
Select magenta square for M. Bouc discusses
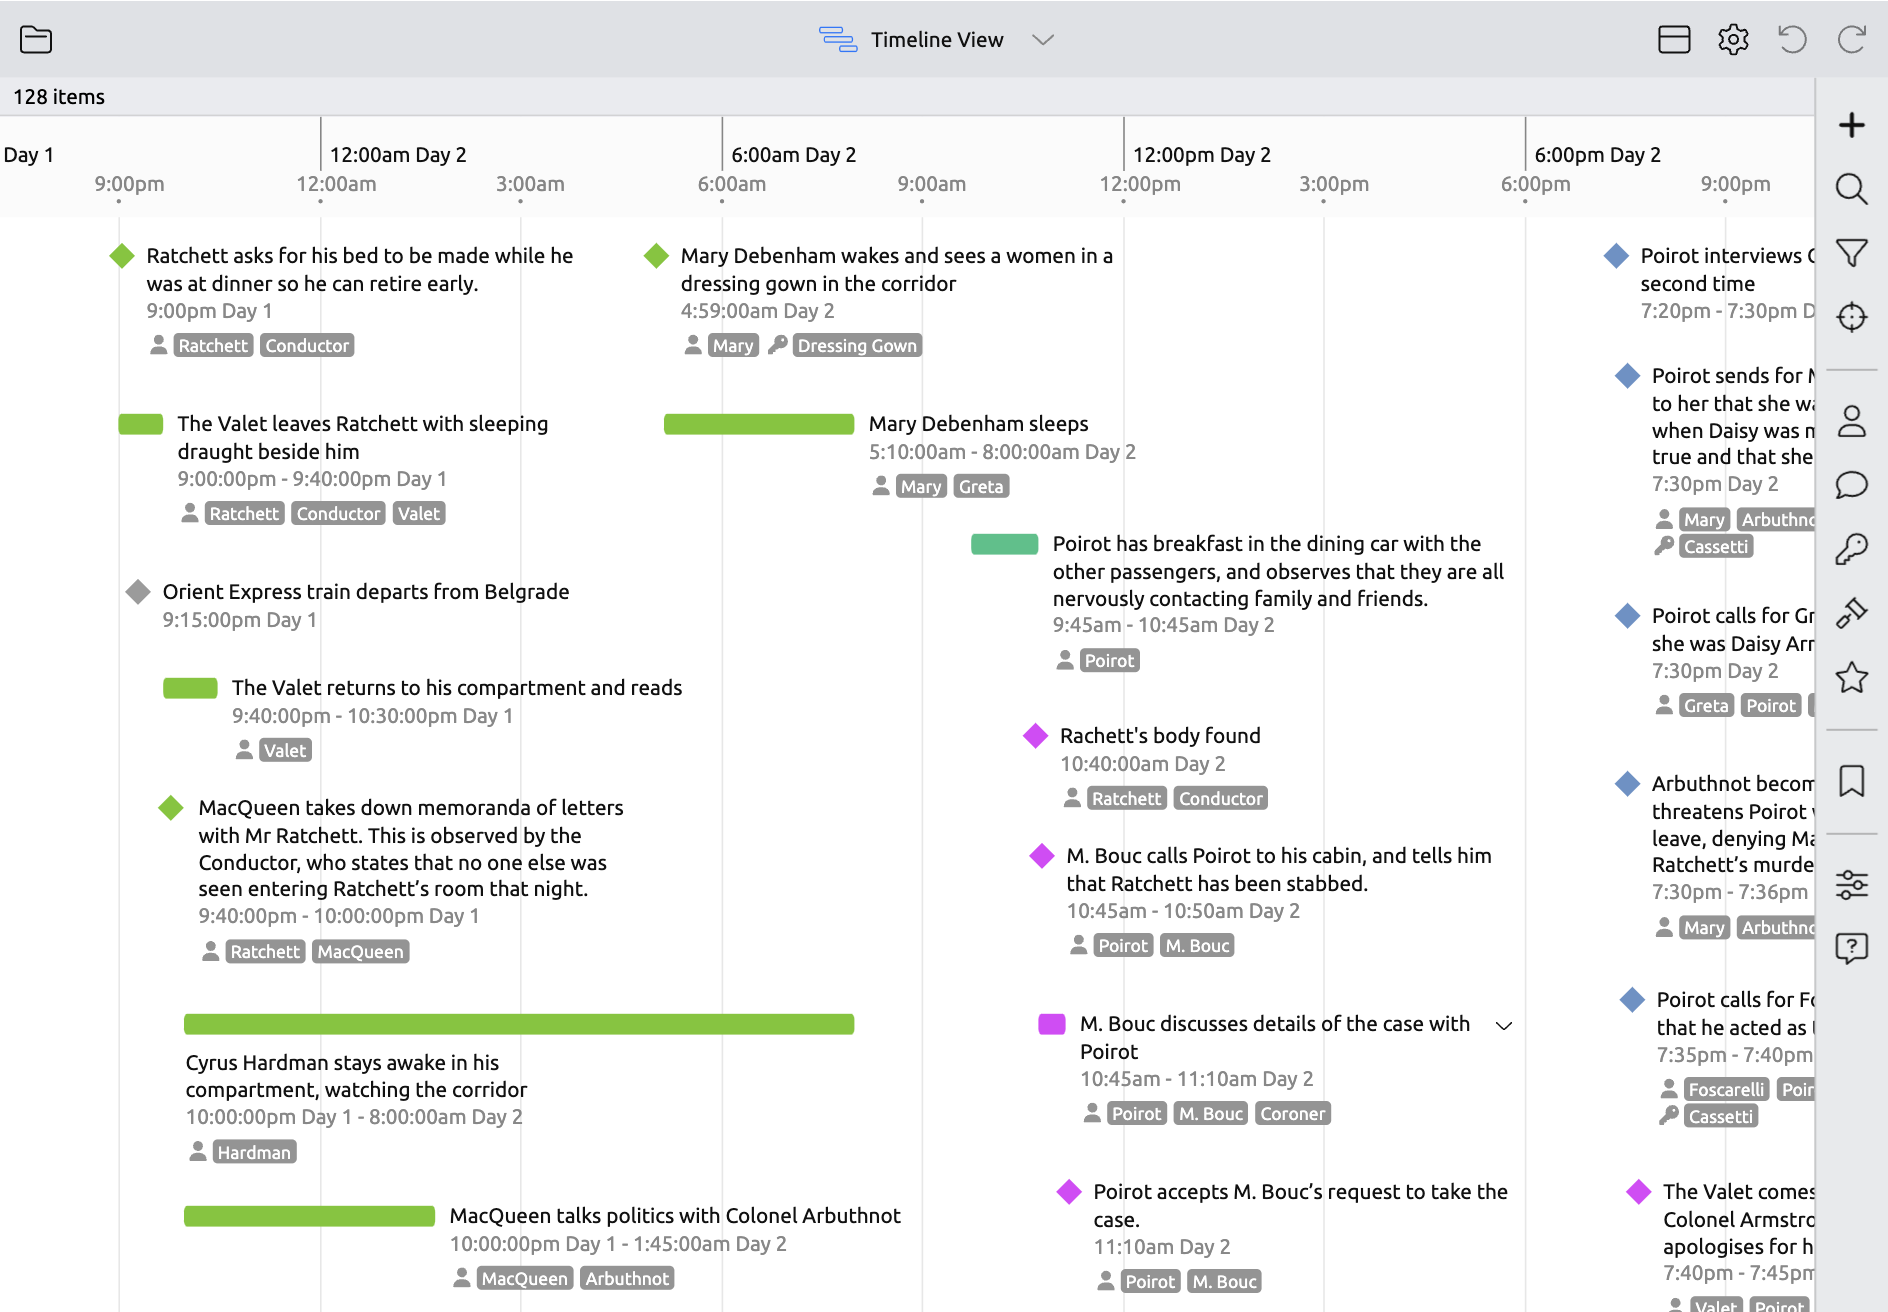(1052, 1024)
